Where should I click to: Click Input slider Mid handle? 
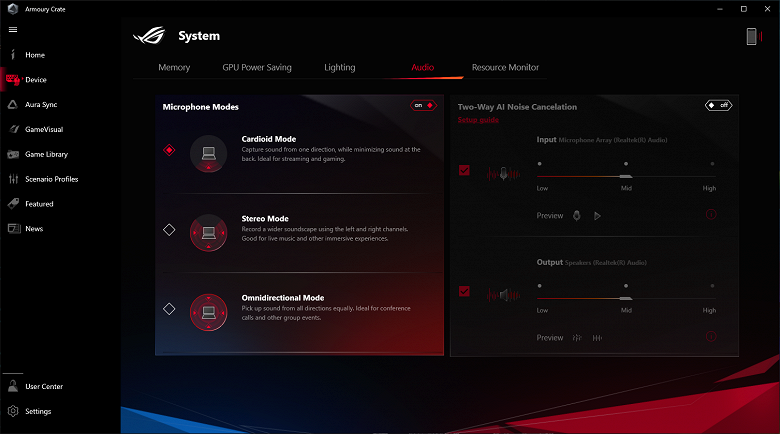pos(626,176)
